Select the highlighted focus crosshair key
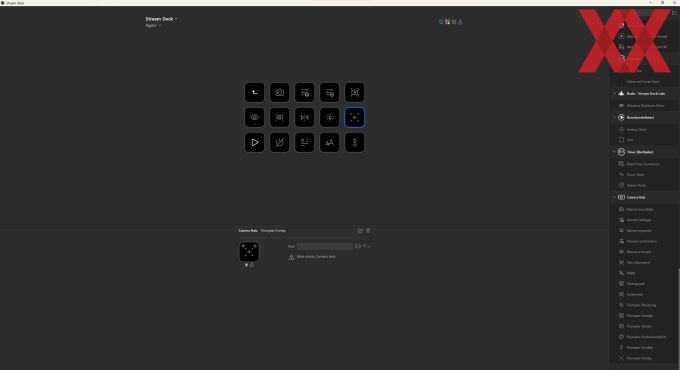 (355, 118)
